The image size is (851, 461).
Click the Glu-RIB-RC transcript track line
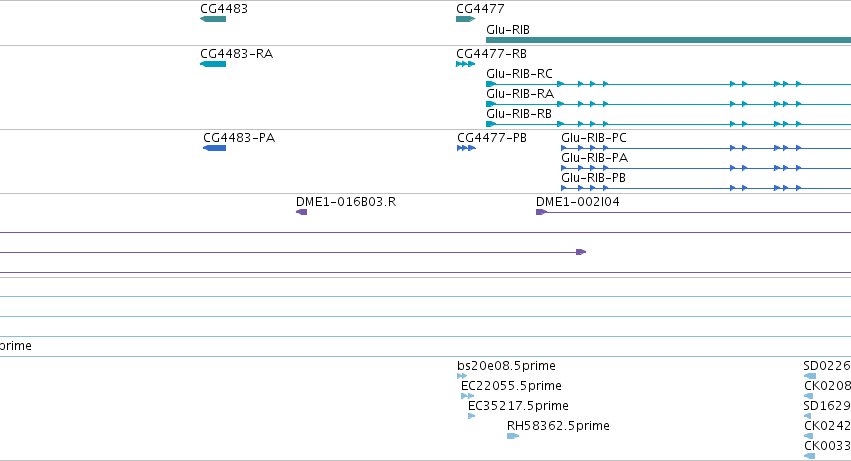(x=669, y=84)
